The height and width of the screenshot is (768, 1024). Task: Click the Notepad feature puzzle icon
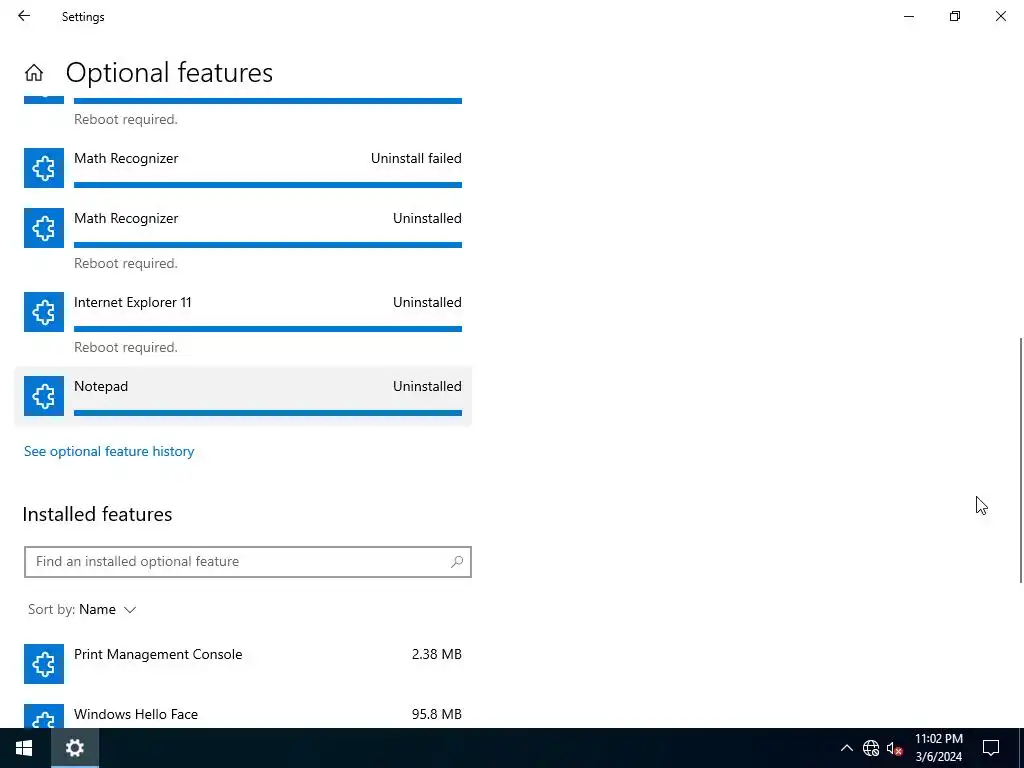(44, 396)
